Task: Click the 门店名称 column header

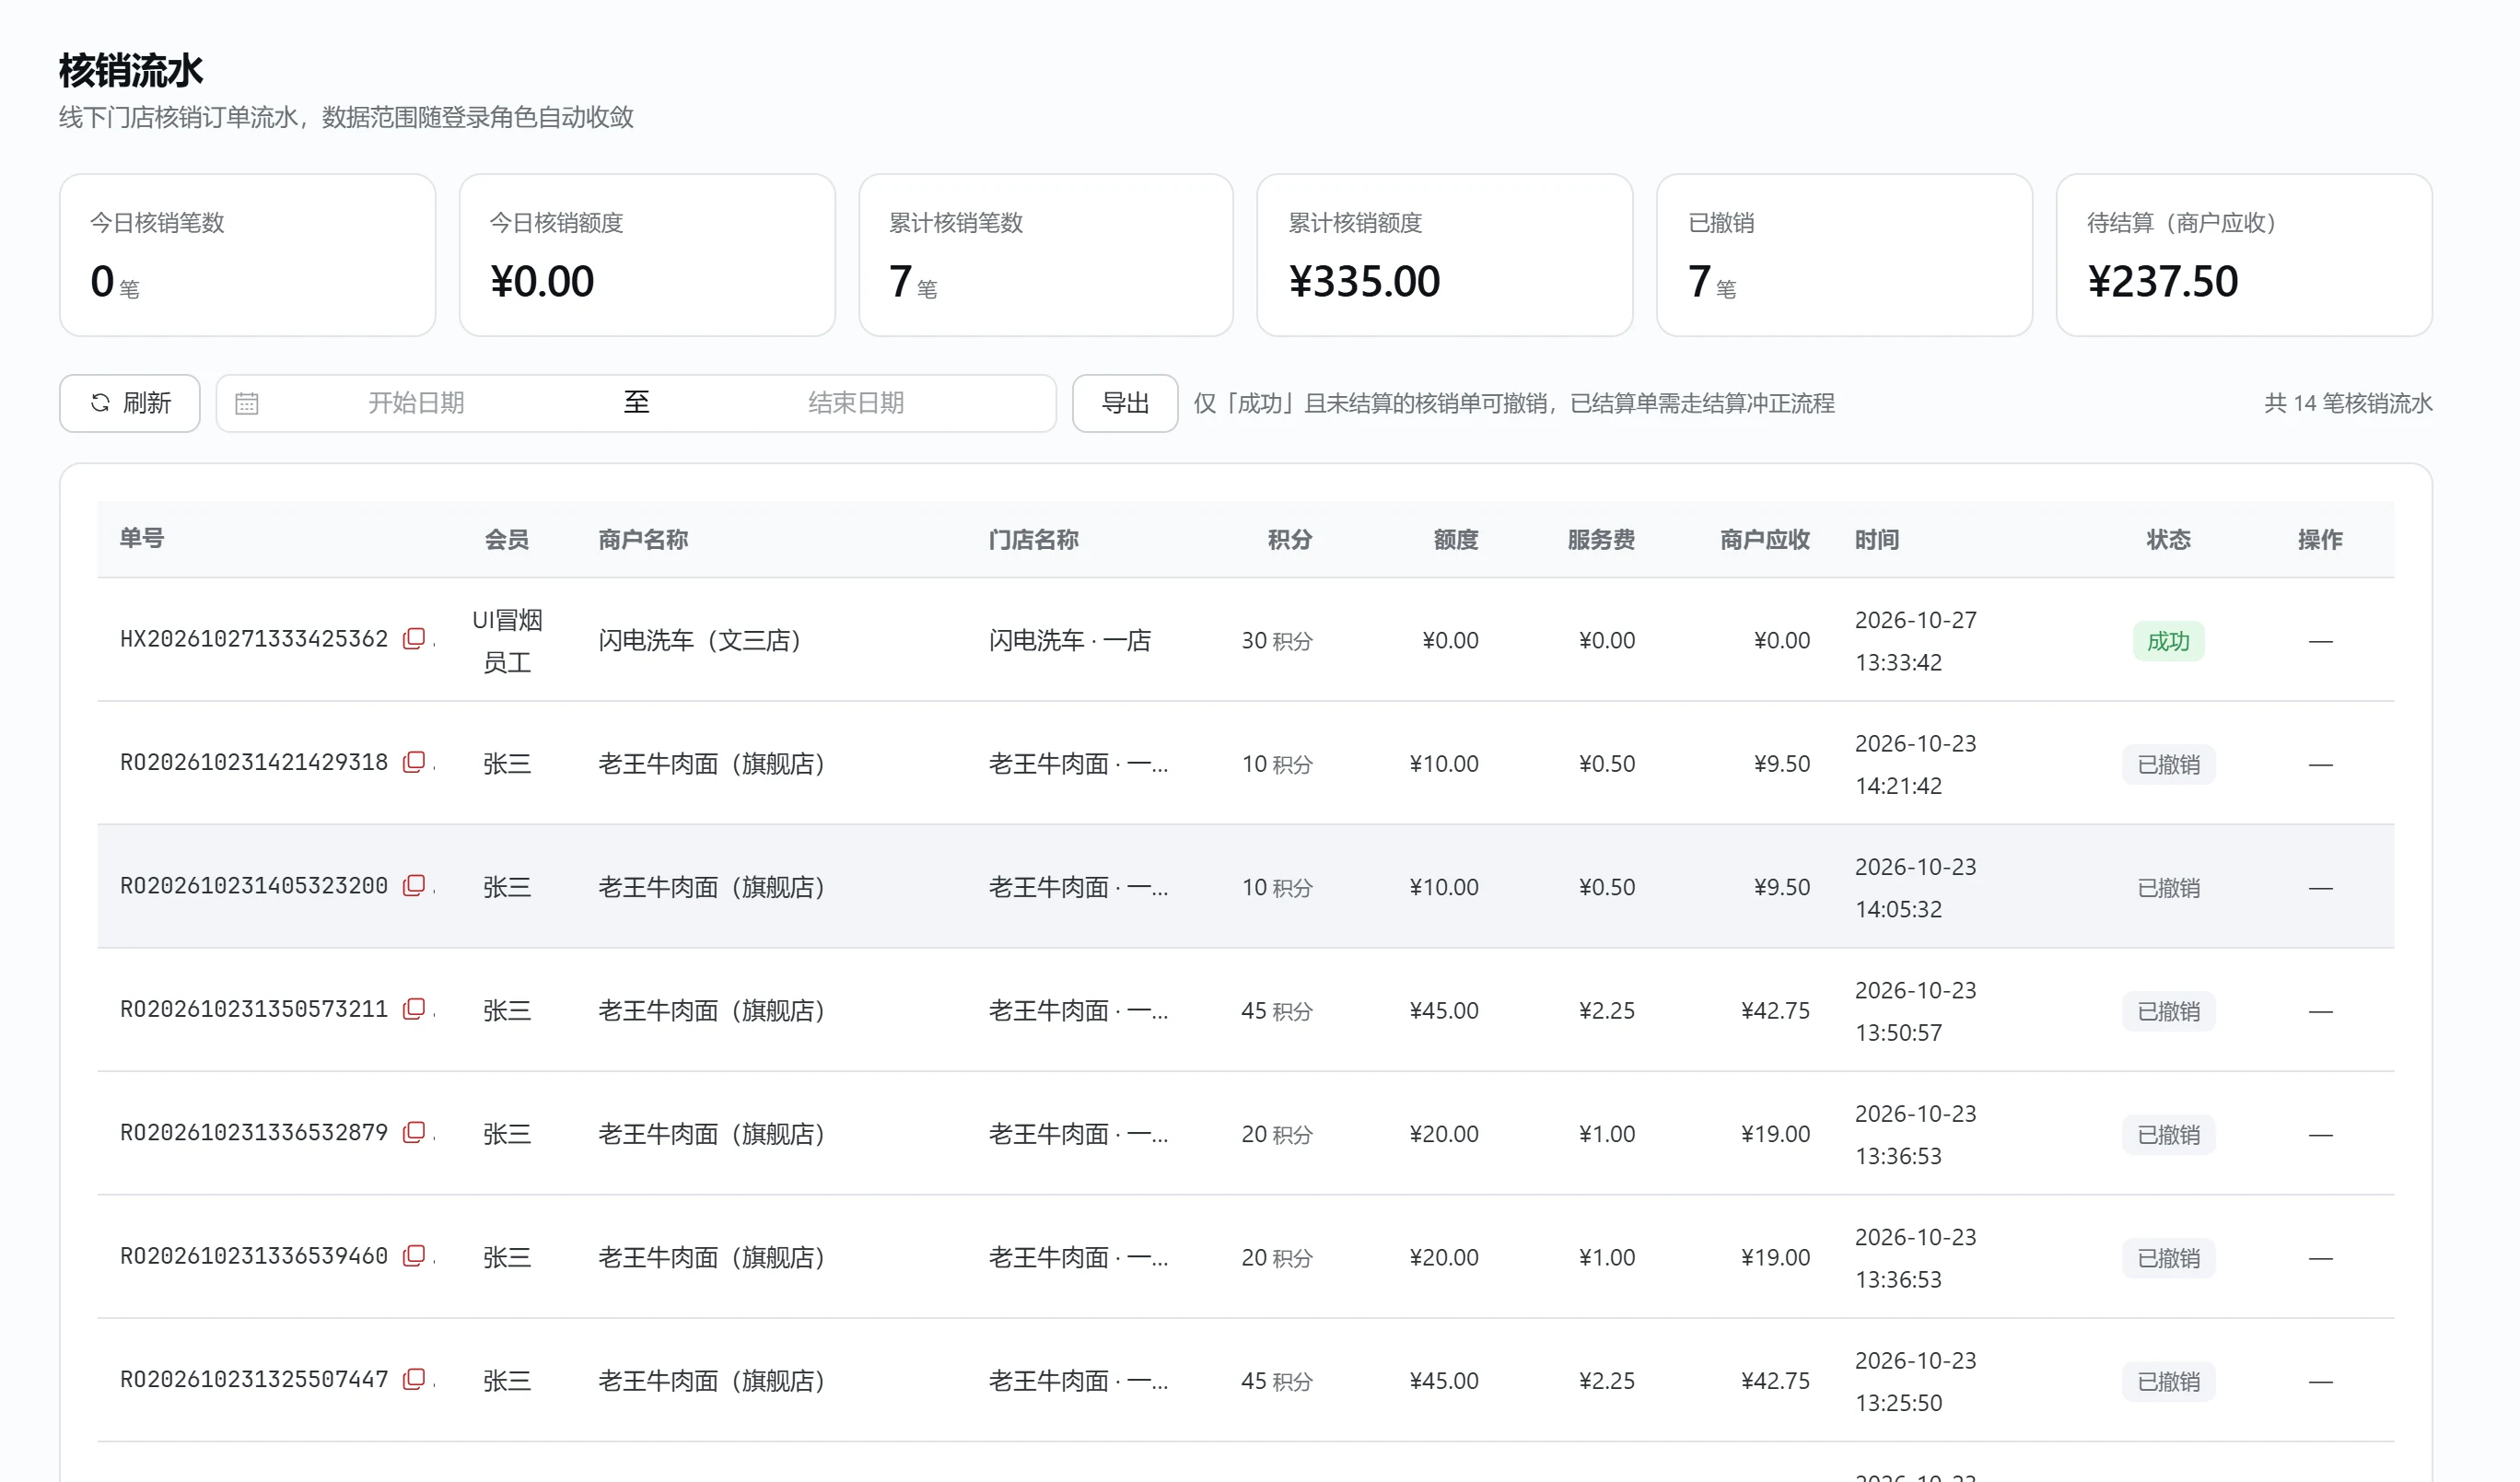Action: 1033,540
